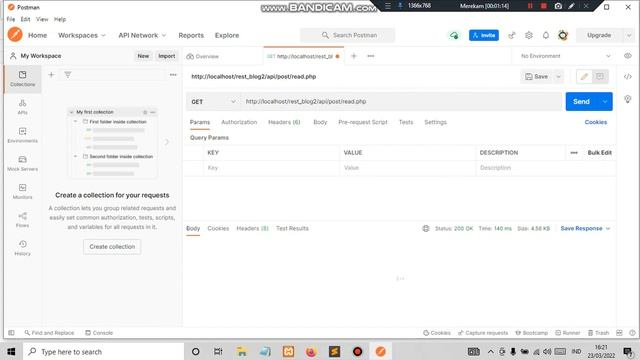
Task: Click the user avatar icon
Action: click(563, 36)
